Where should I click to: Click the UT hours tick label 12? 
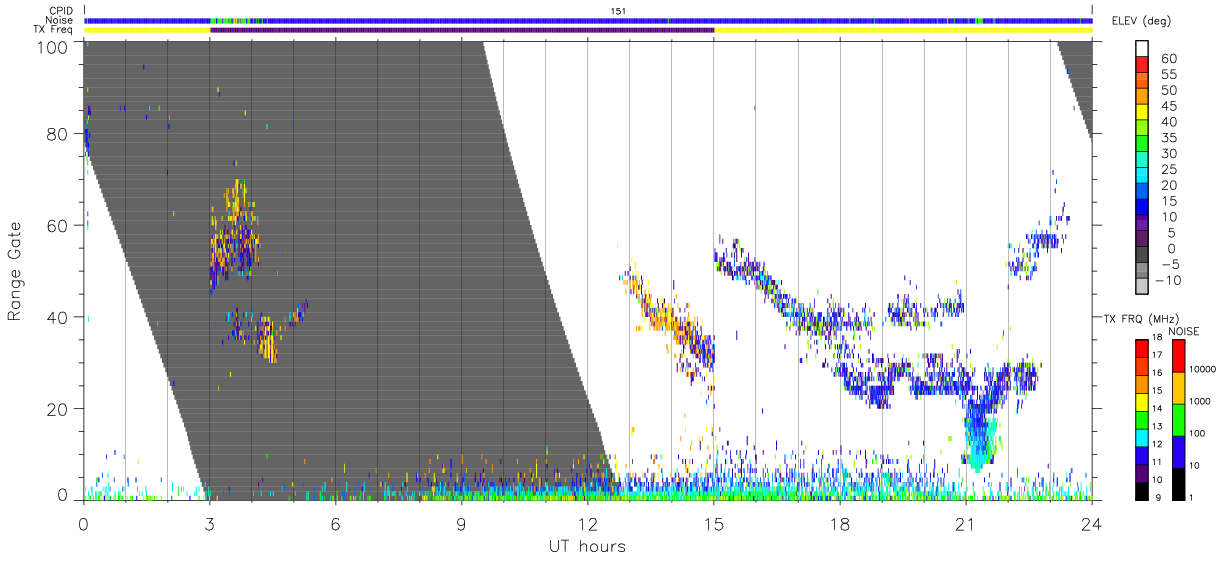coord(588,523)
